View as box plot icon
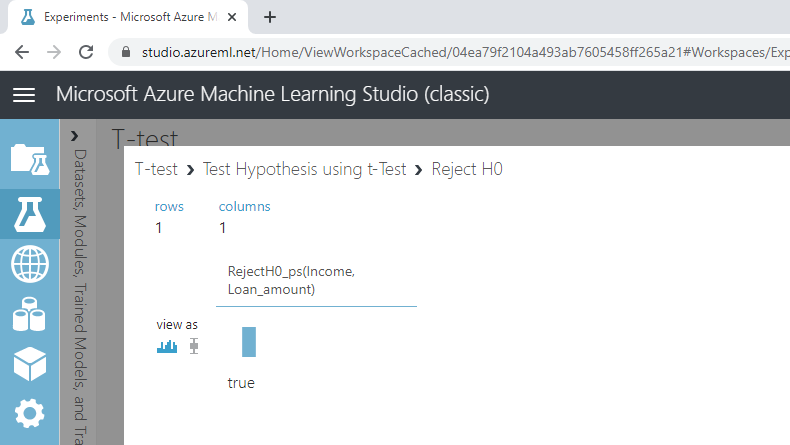The height and width of the screenshot is (445, 790). (194, 346)
